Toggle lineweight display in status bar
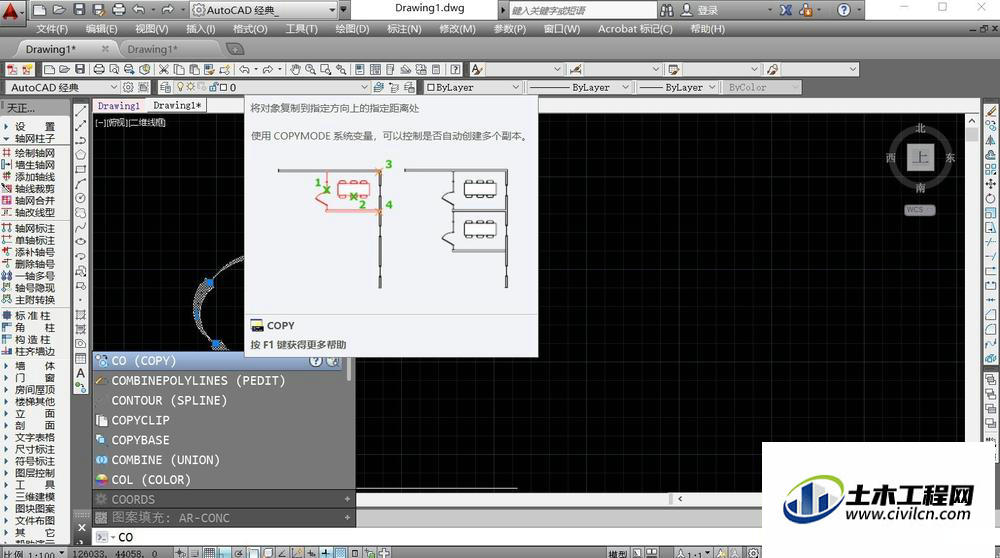Viewport: 1000px width, 558px height. pos(326,553)
